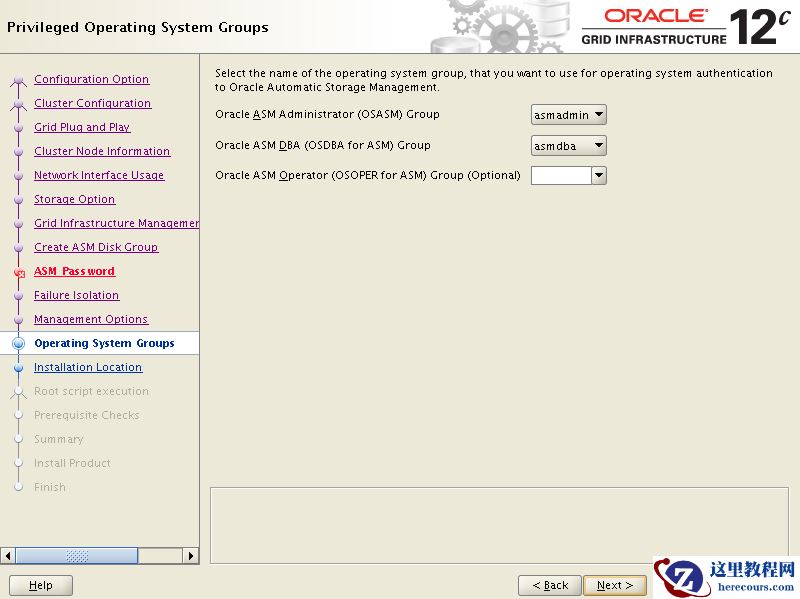Click the disabled Root script execution step
Screen dimensions: 800x599
pyautogui.click(x=91, y=391)
